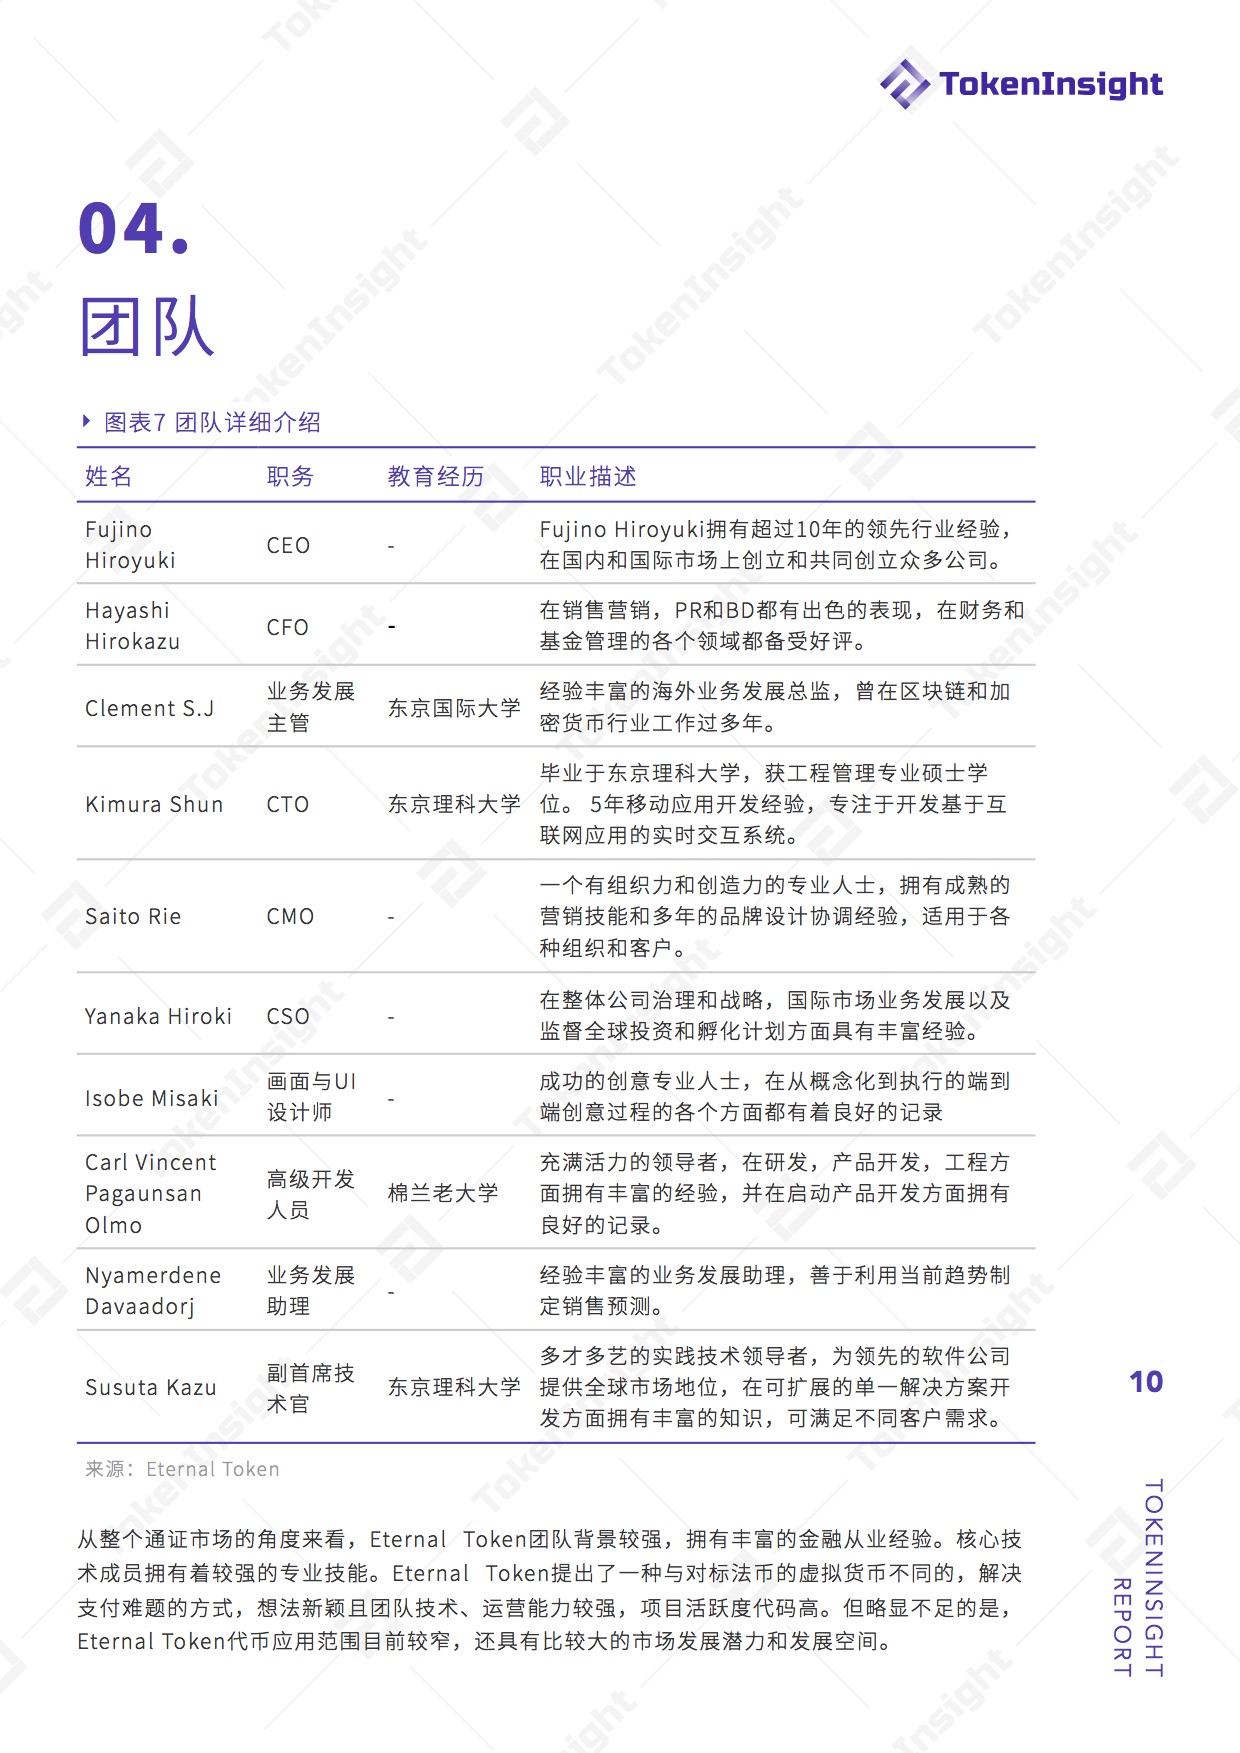Click the TokenInsight logo icon
The height and width of the screenshot is (1753, 1240).
pos(904,84)
